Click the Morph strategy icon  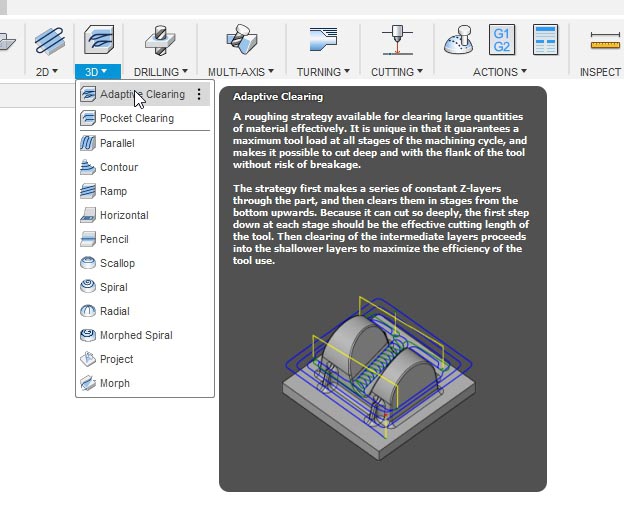click(88, 383)
